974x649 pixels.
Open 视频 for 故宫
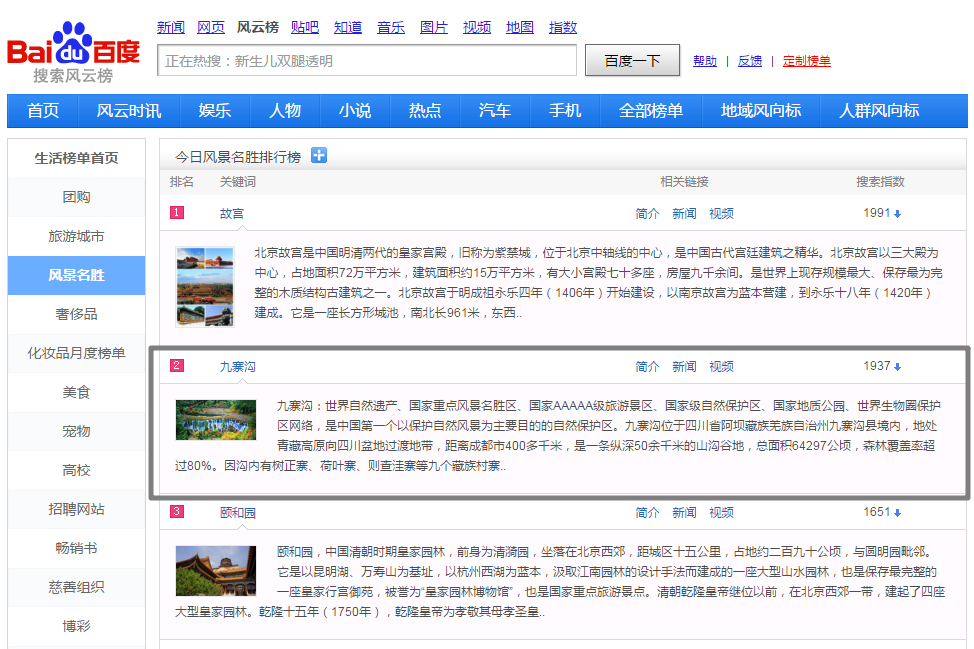point(722,214)
